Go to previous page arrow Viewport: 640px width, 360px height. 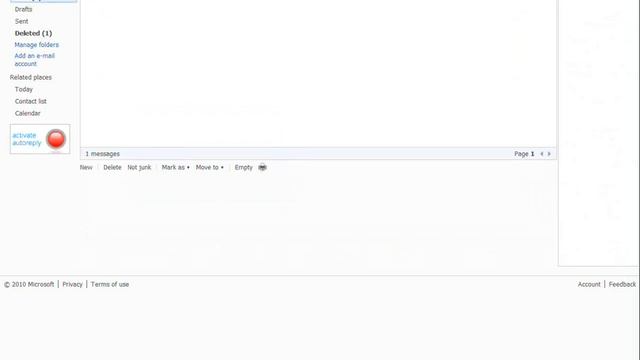click(x=542, y=154)
